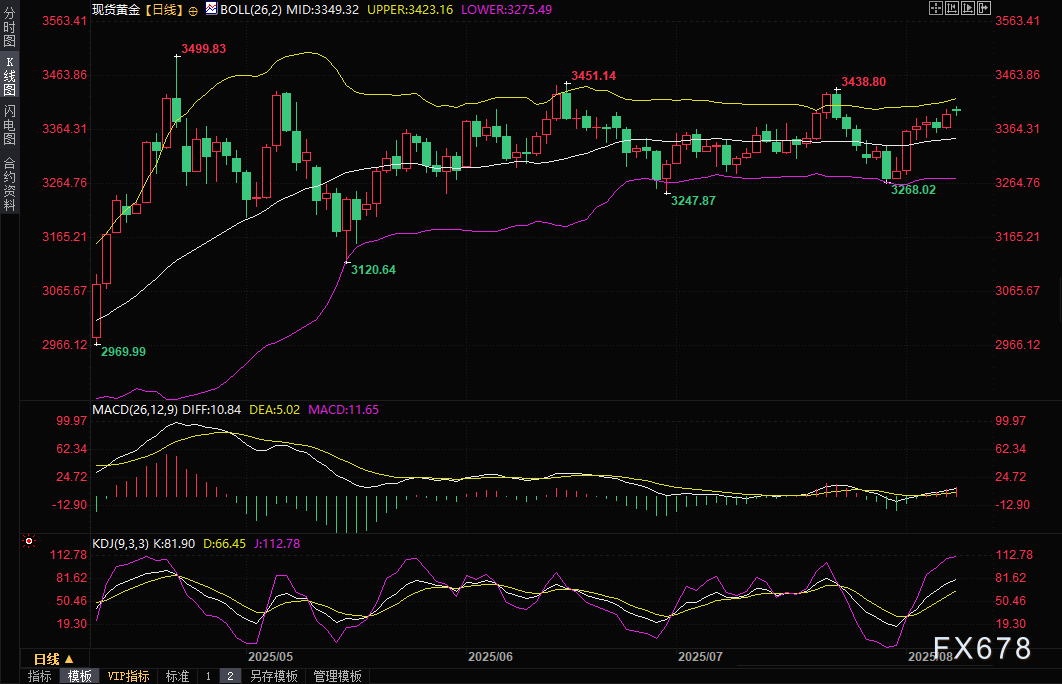Click the circled plus icon beside 日线 title

[193, 10]
